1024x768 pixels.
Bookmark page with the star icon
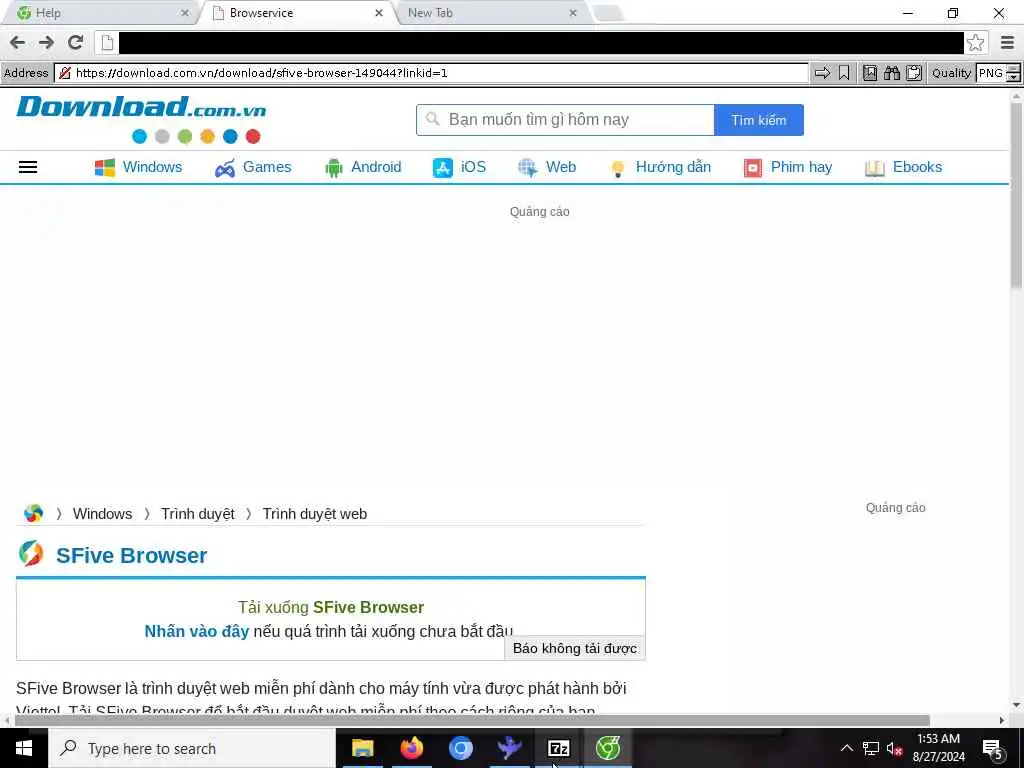click(976, 43)
